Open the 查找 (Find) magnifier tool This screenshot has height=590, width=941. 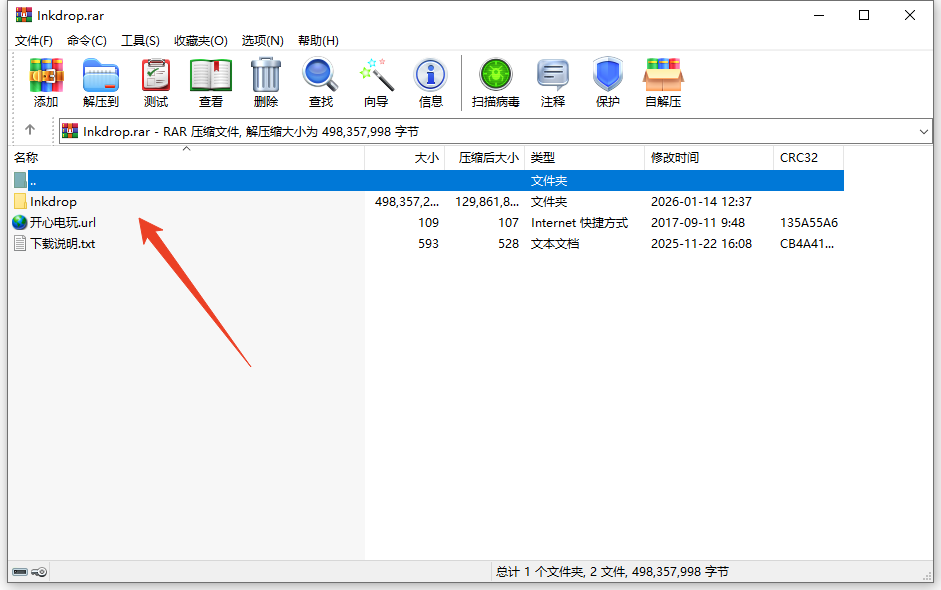tap(321, 82)
